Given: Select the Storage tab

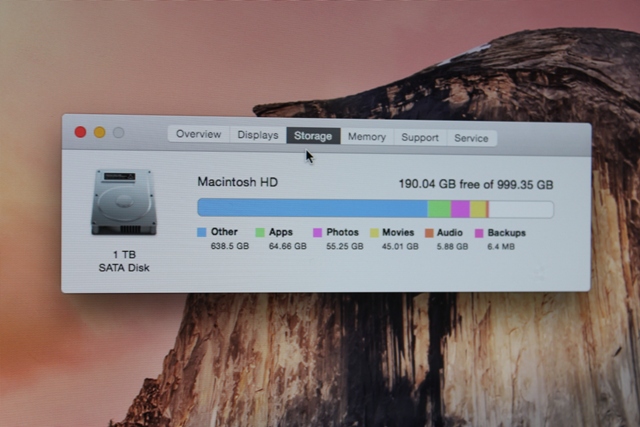Looking at the screenshot, I should tap(313, 136).
